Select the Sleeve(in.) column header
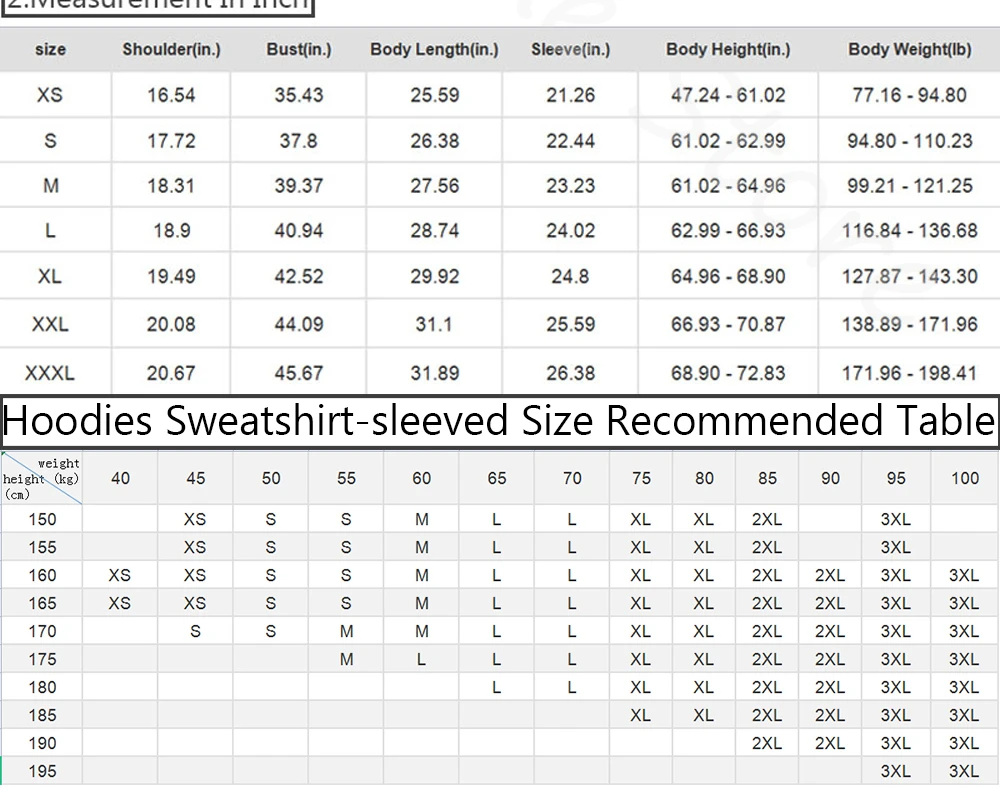The width and height of the screenshot is (1000, 788). pyautogui.click(x=570, y=50)
